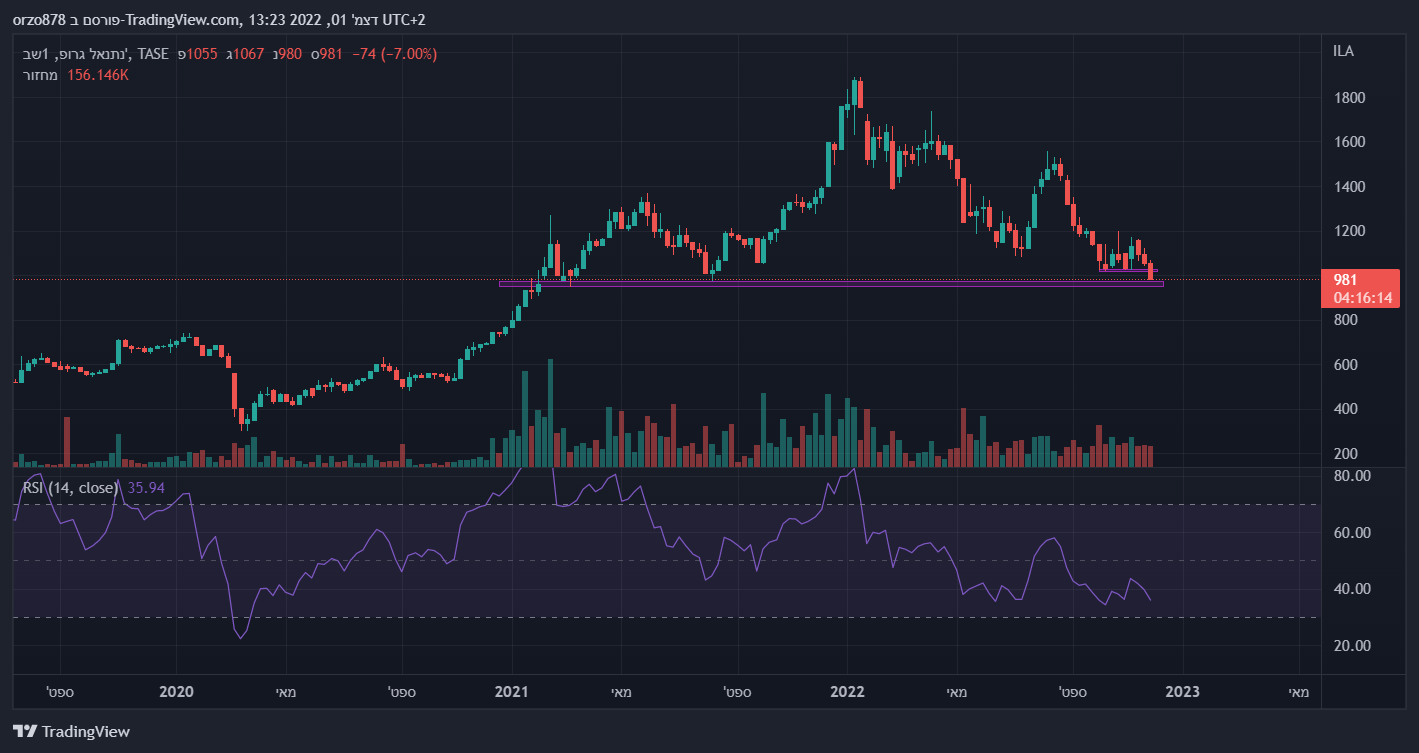The image size is (1419, 753).
Task: Click the 1800 price axis label
Action: tap(1349, 98)
